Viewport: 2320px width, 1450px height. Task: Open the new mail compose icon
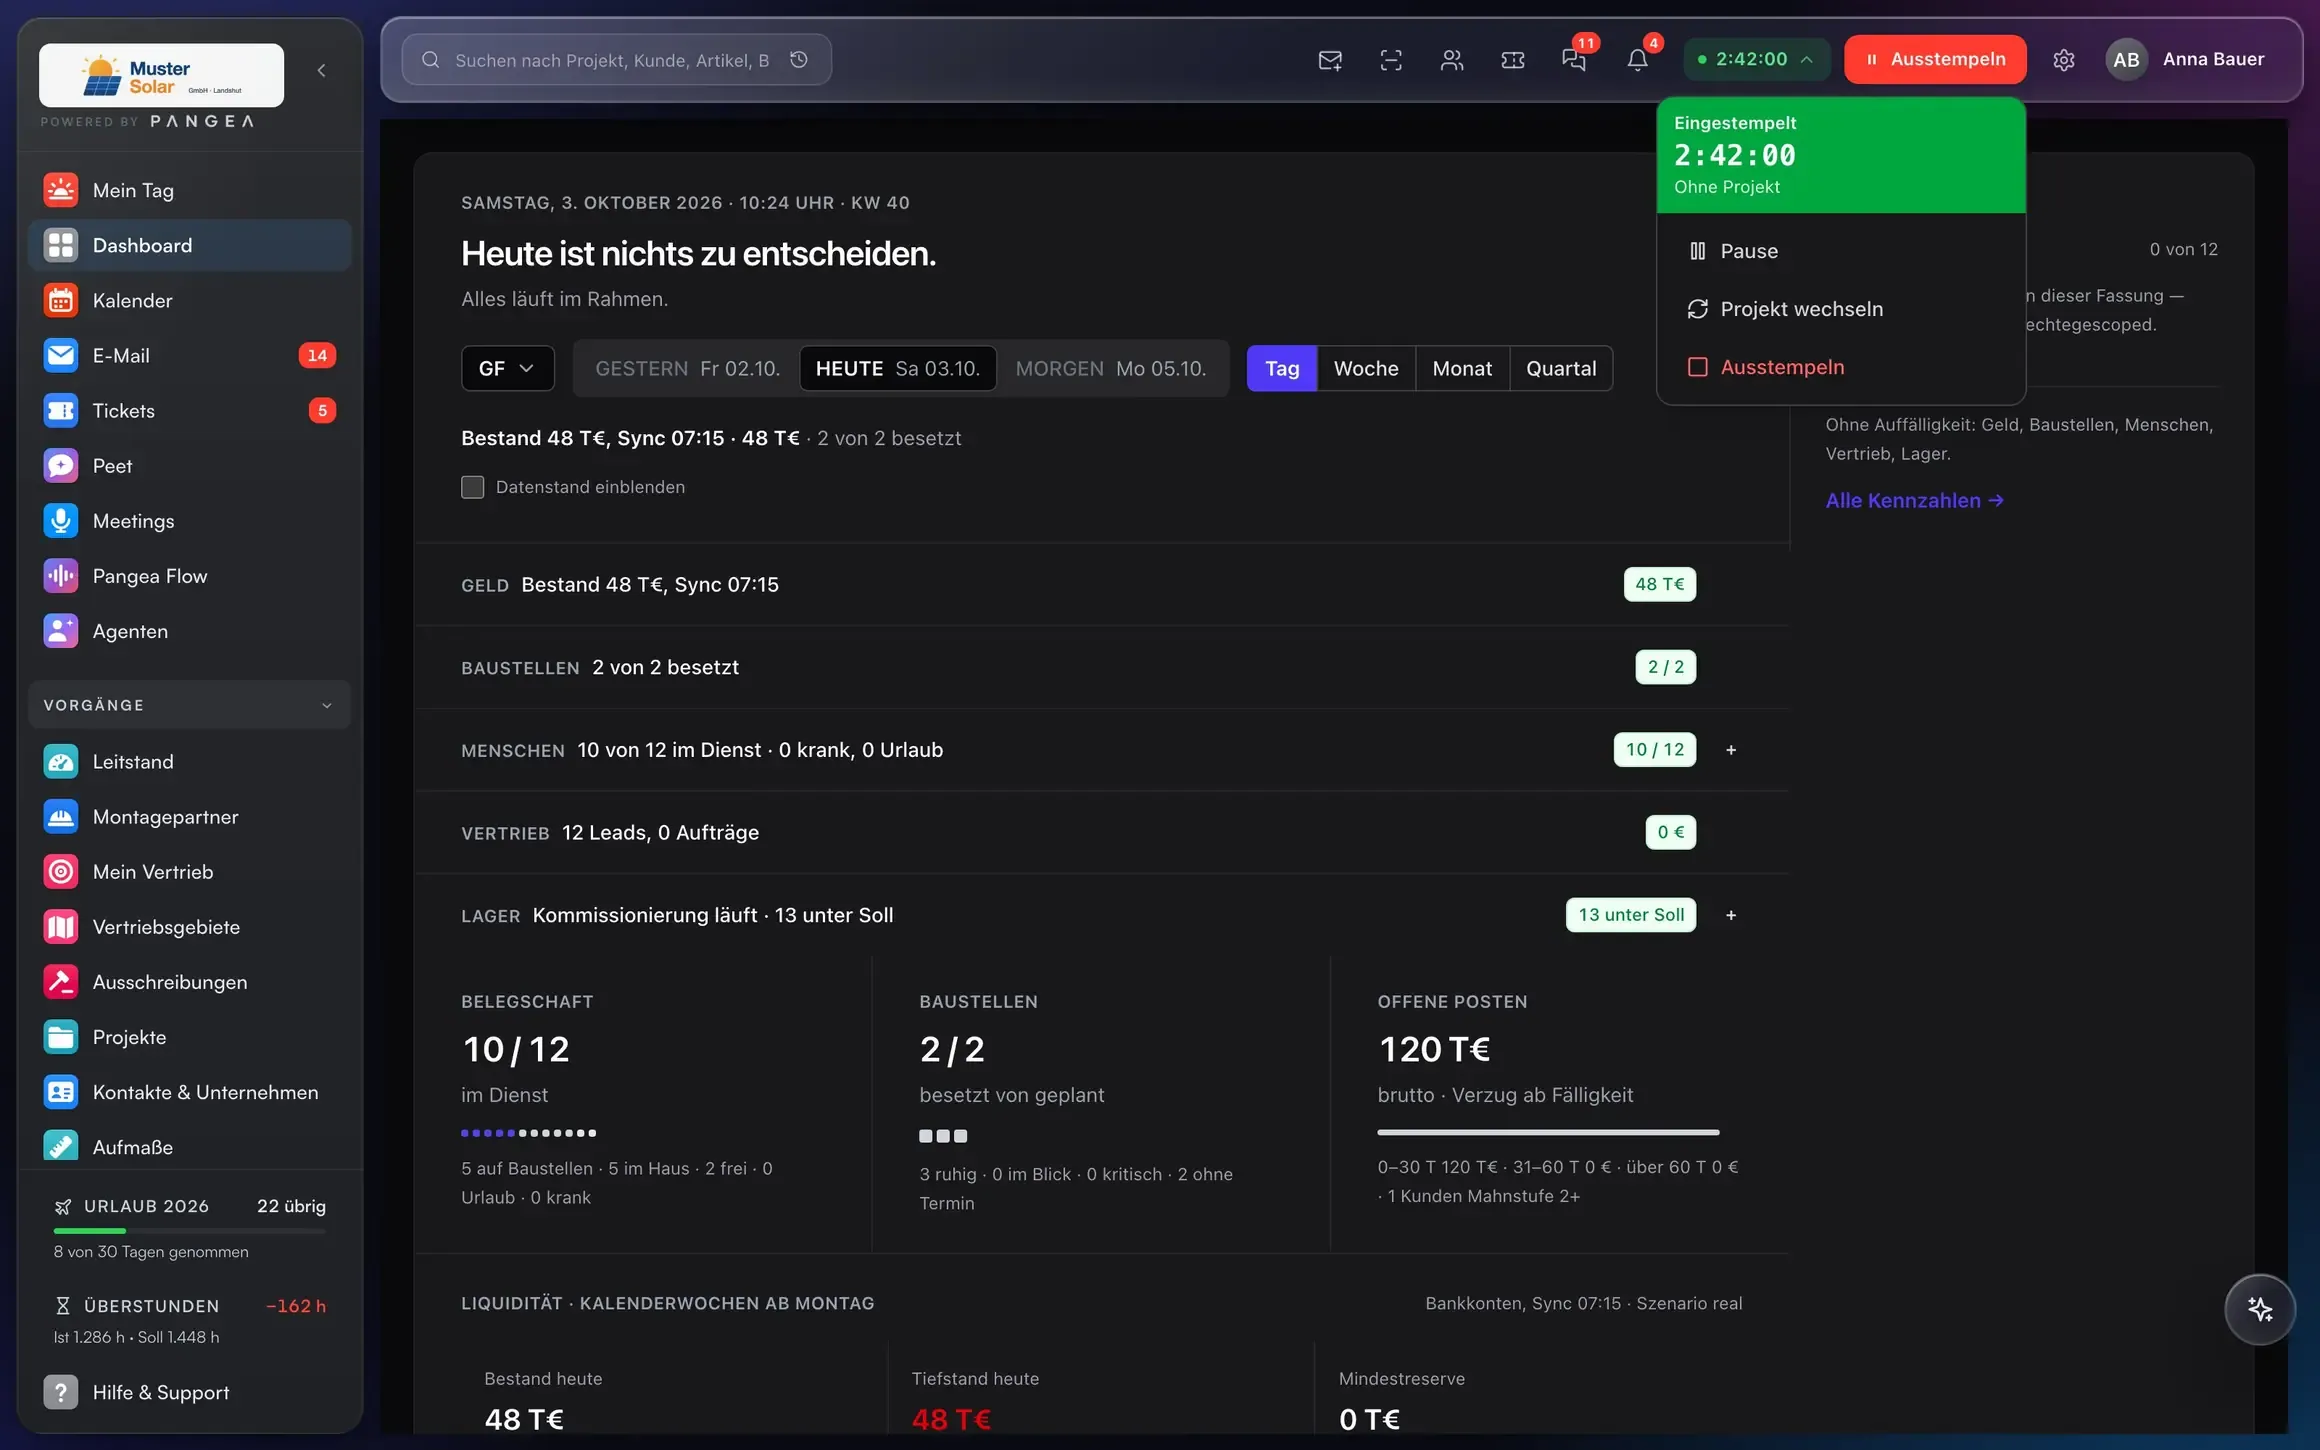(x=1329, y=60)
